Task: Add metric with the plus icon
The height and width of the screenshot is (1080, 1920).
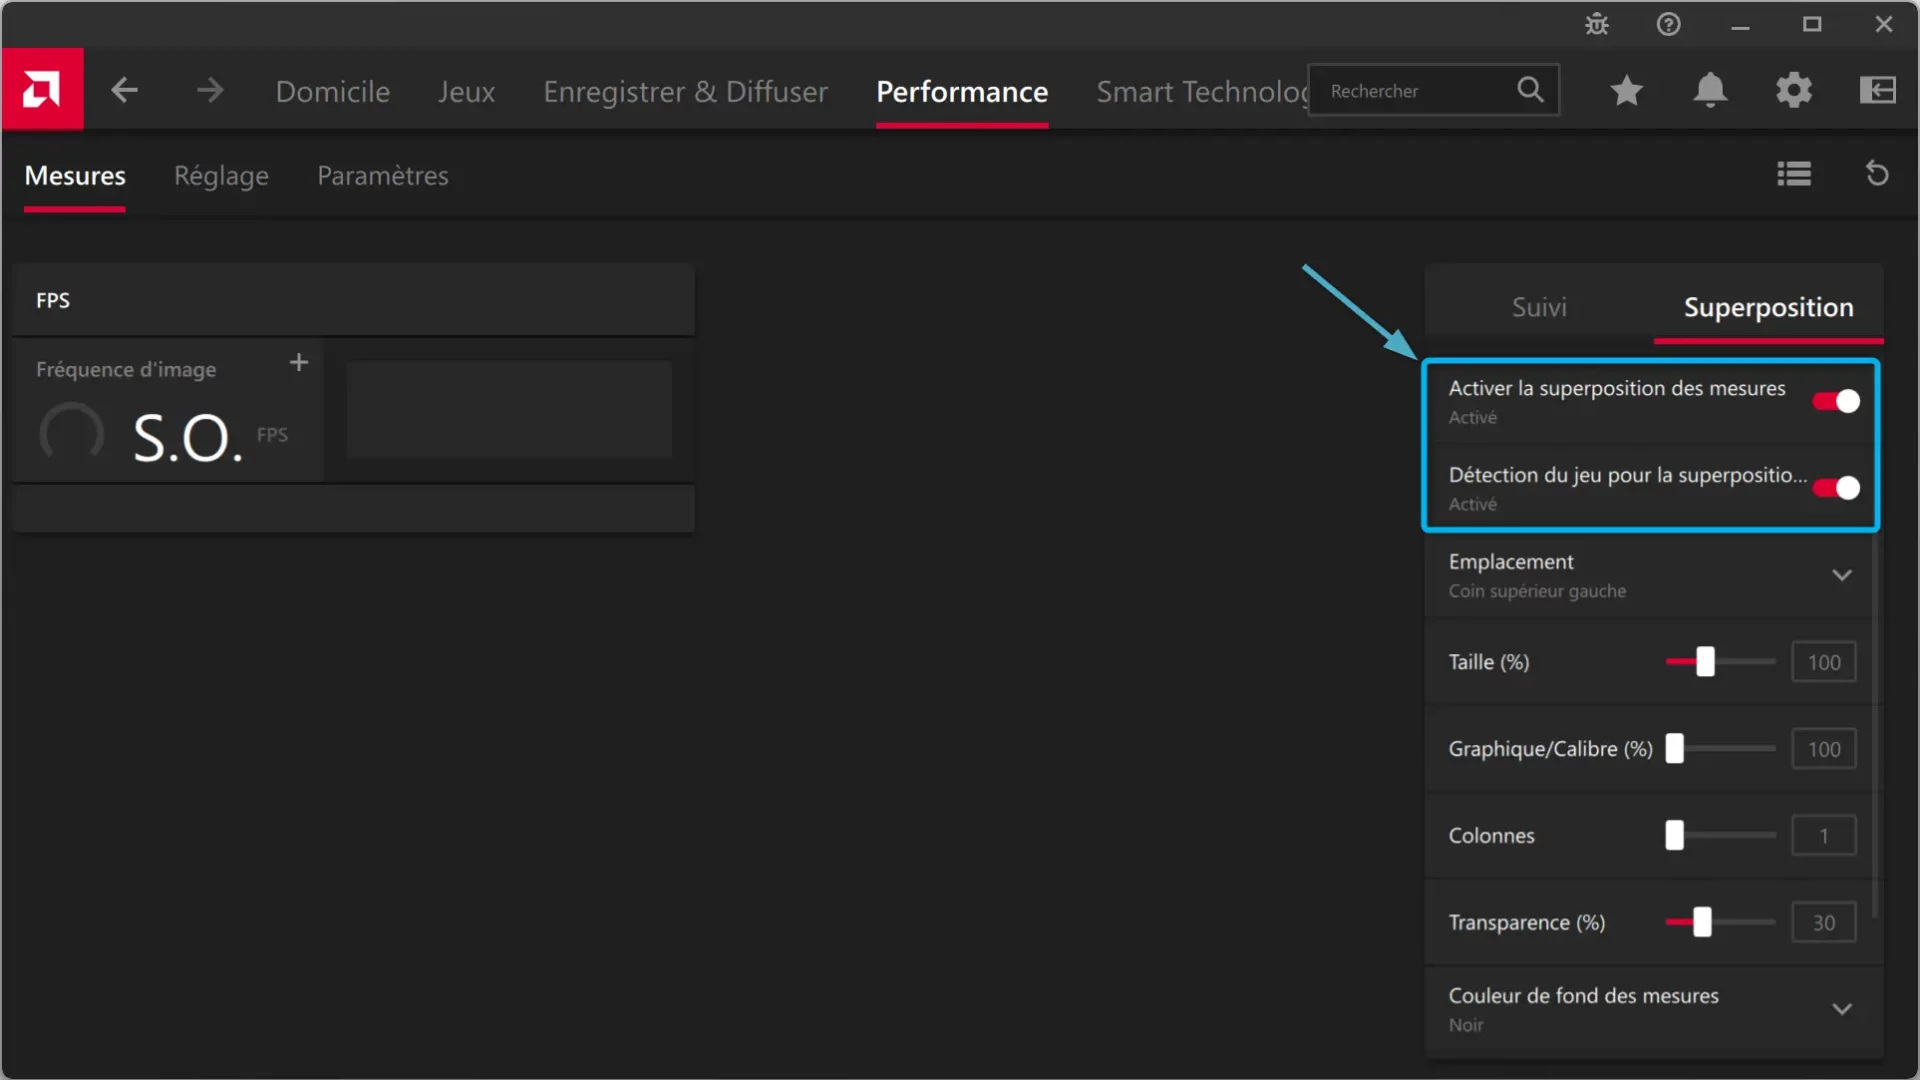Action: click(298, 362)
